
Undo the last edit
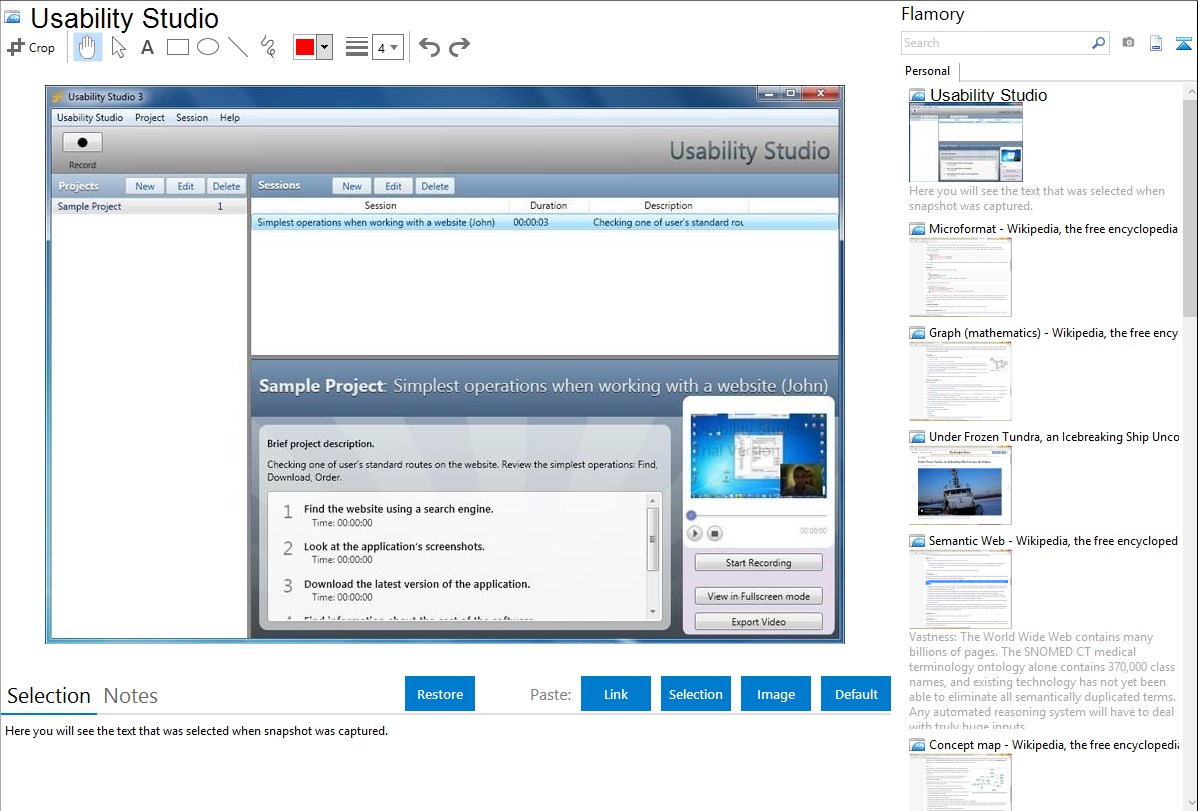pyautogui.click(x=429, y=47)
